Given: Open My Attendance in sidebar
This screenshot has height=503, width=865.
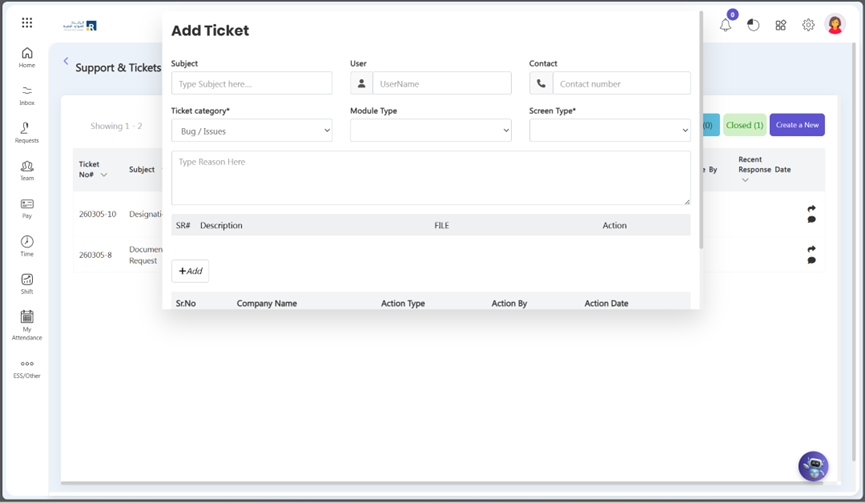Looking at the screenshot, I should (27, 323).
